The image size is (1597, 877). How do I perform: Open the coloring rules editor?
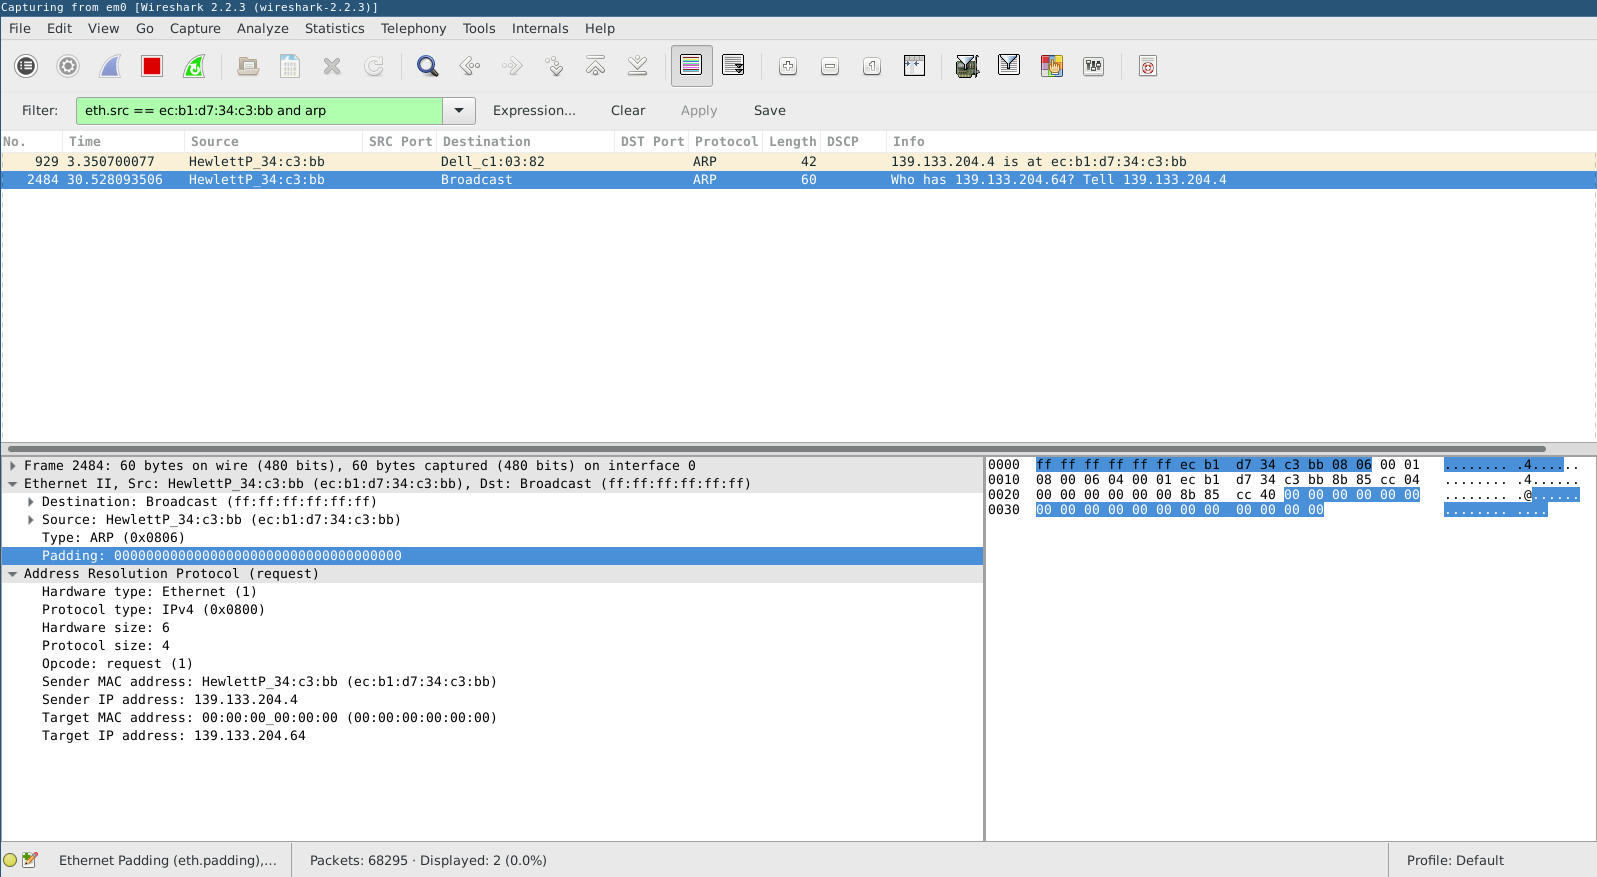(1051, 67)
